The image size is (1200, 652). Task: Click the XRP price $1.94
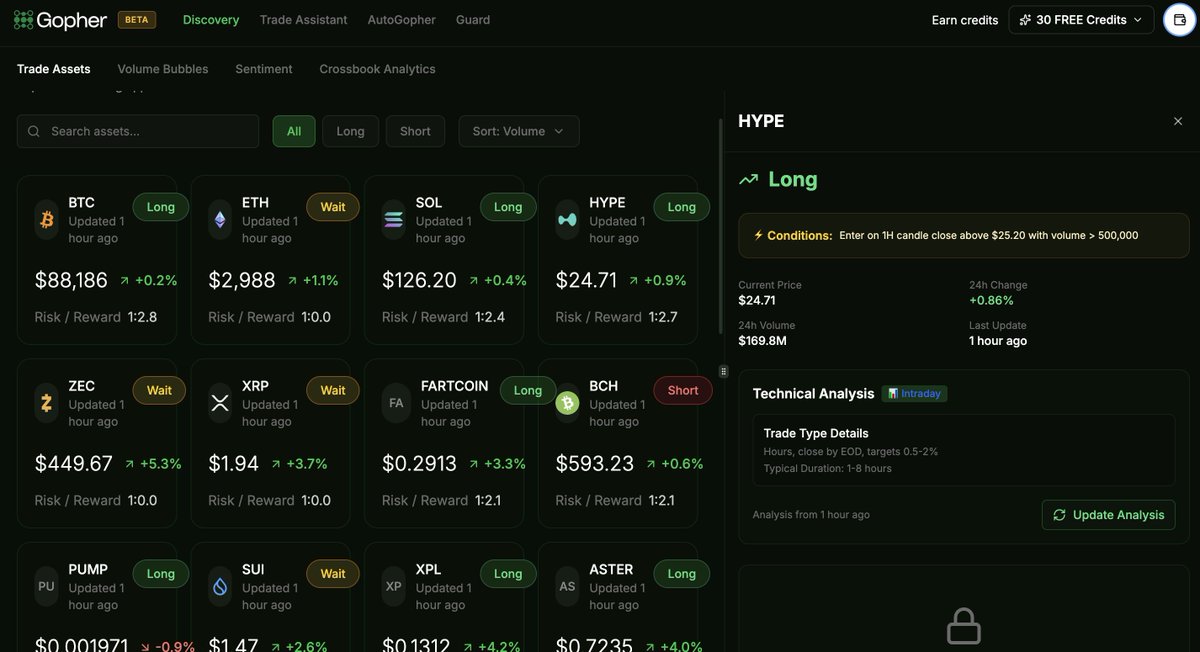(234, 464)
